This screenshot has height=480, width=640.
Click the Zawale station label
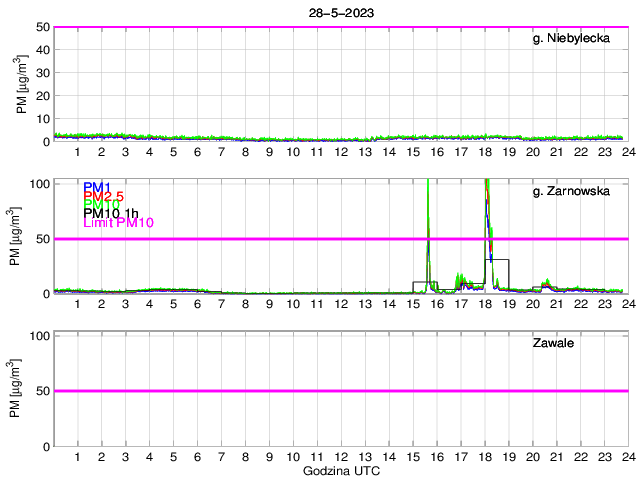(553, 343)
